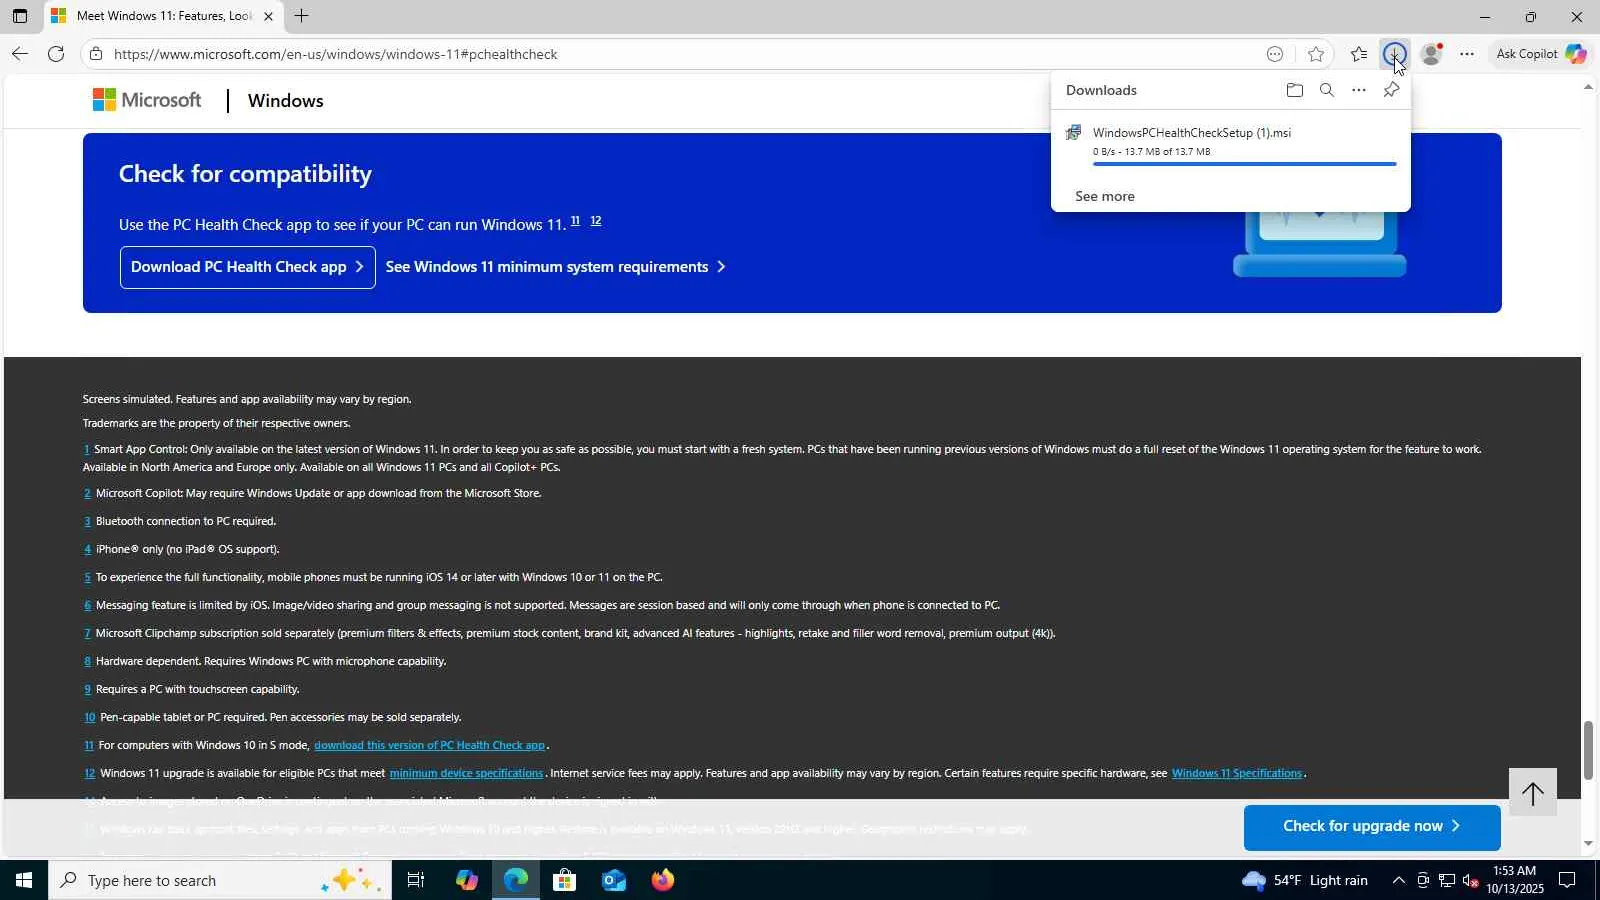
Task: Search downloads with magnifier icon
Action: (1327, 90)
